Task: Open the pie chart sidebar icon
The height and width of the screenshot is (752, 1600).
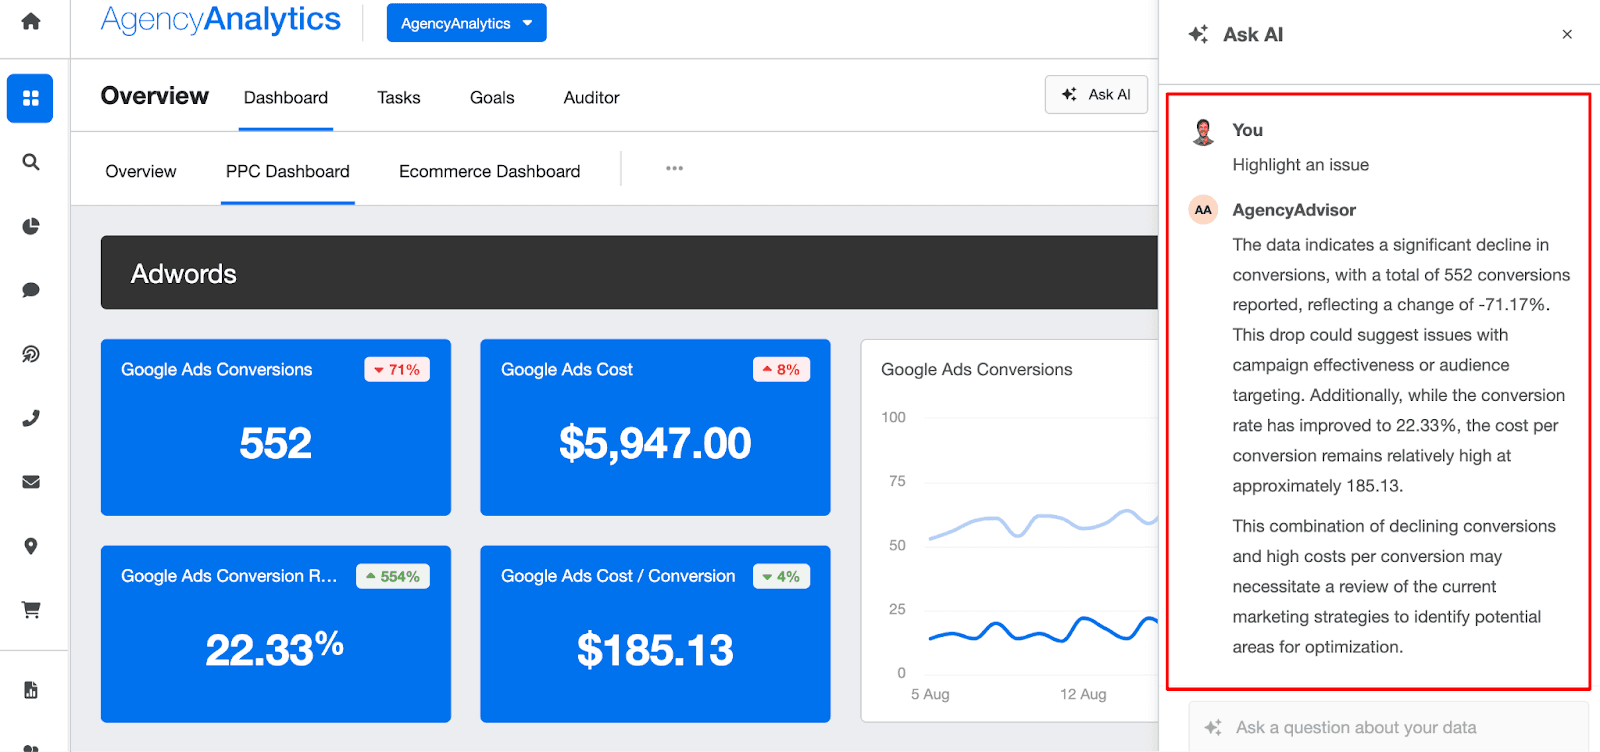Action: 31,226
